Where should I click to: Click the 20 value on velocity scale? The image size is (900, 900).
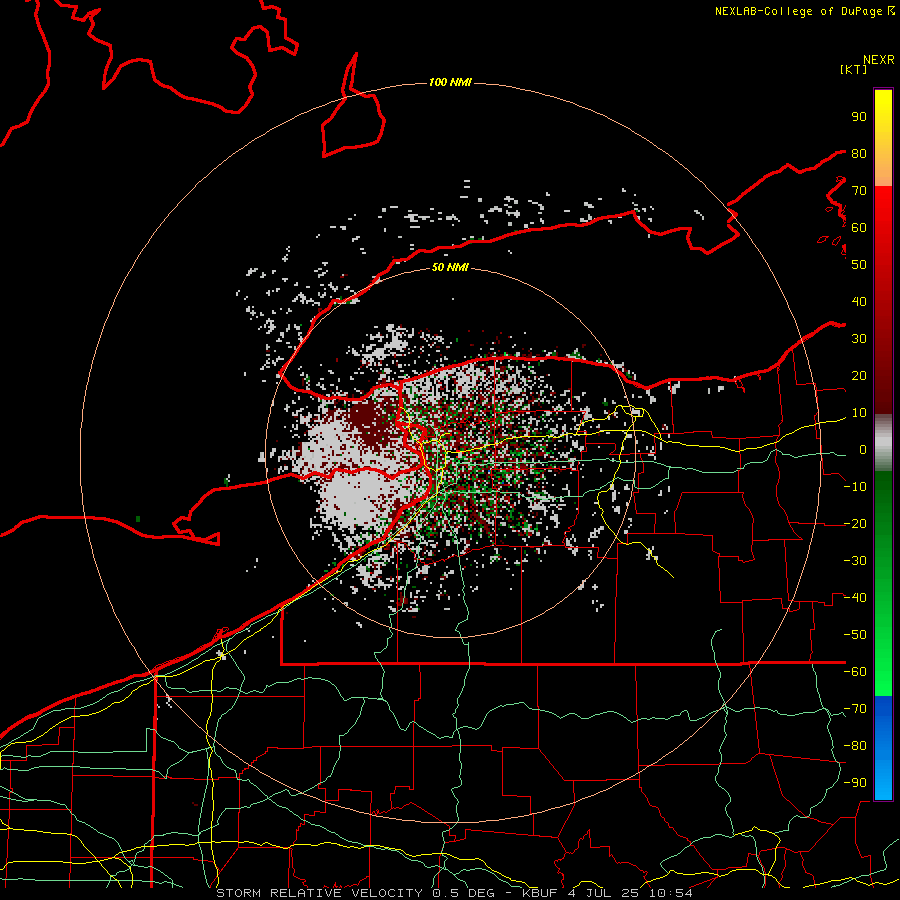[x=859, y=375]
